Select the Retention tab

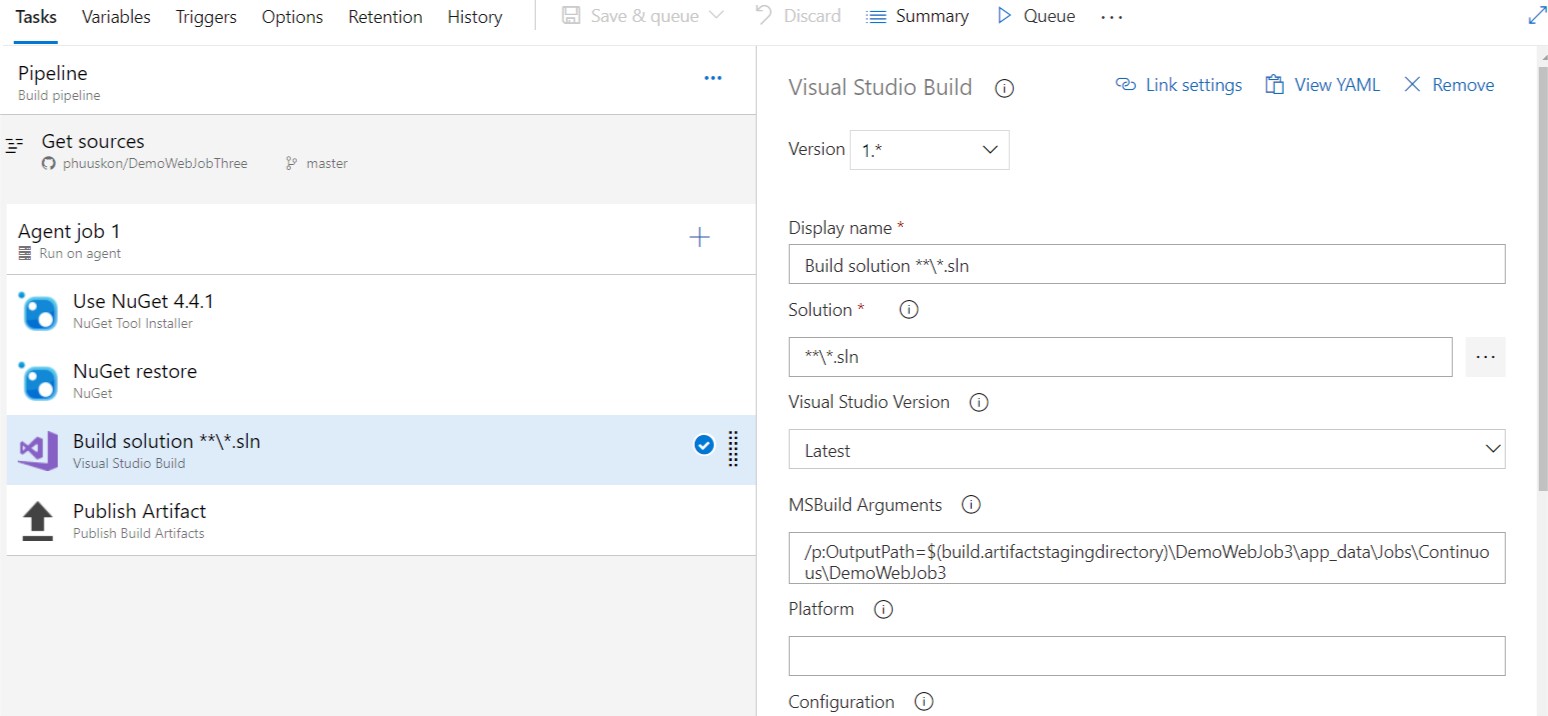coord(385,17)
